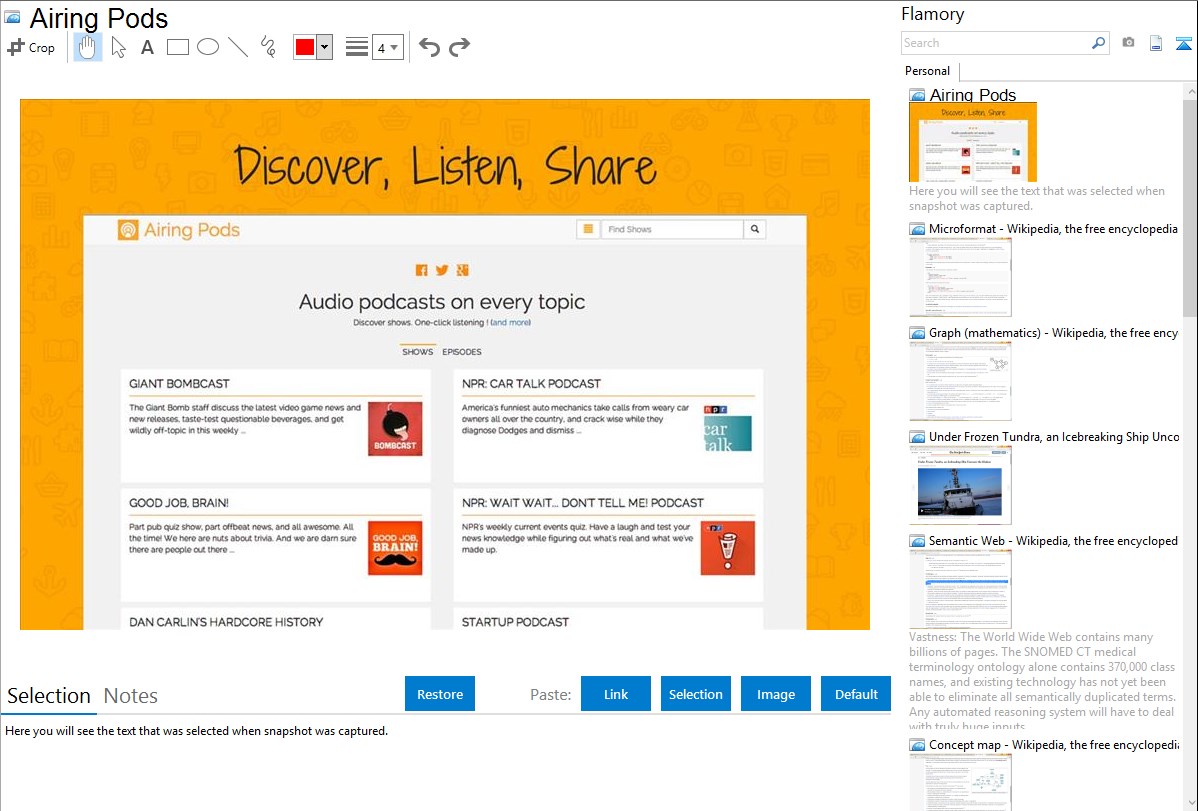
Task: Switch to the Personal tab
Action: pyautogui.click(x=927, y=71)
